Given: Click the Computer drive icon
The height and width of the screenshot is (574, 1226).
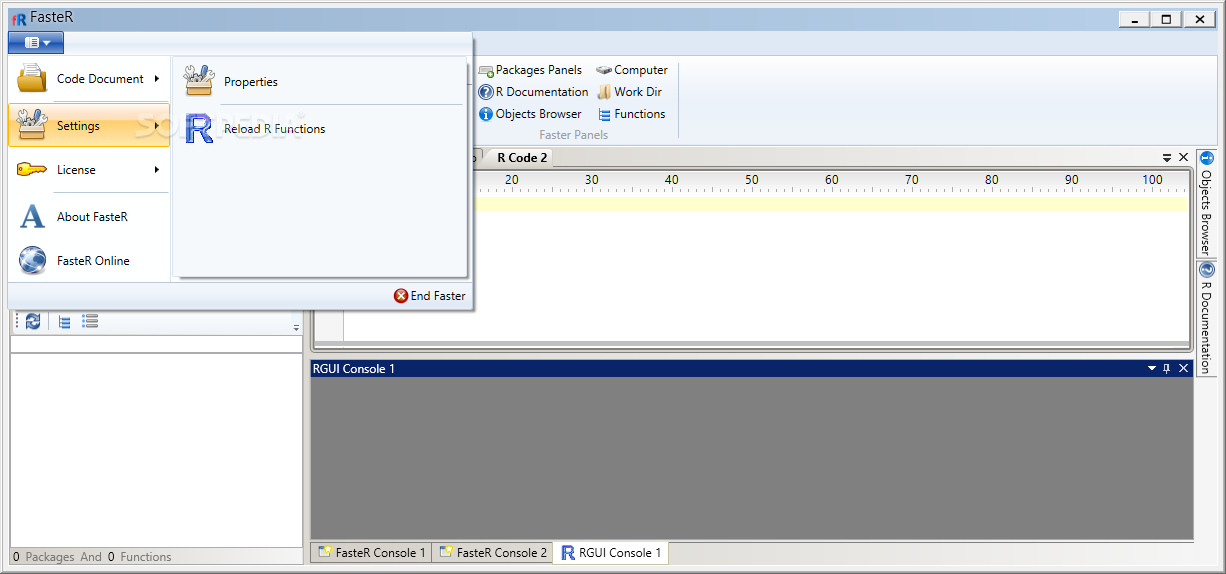Looking at the screenshot, I should (x=604, y=71).
